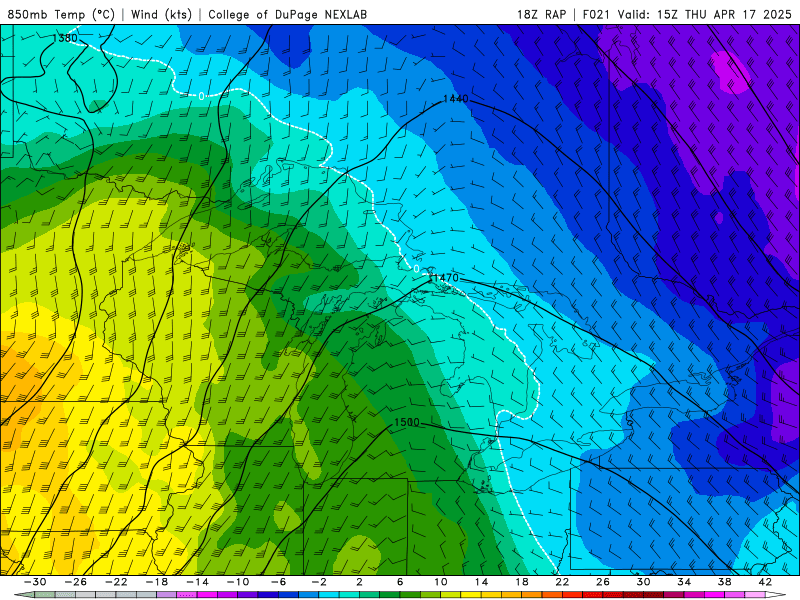Screen dimensions: 800x600
Task: Click the 1440 height contour label
Action: (456, 98)
